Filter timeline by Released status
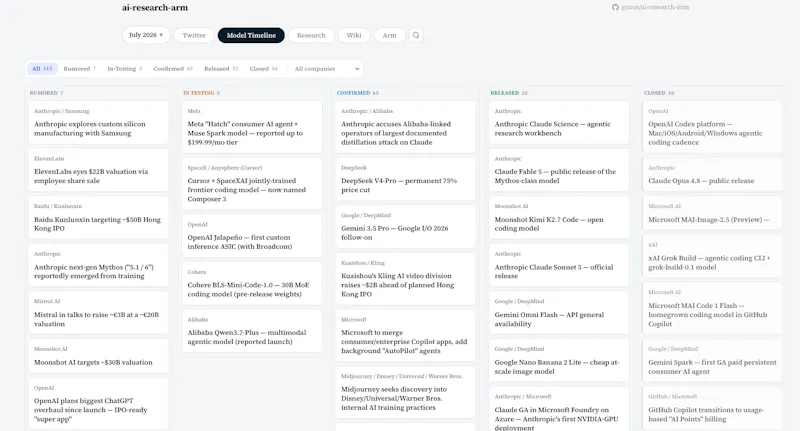 pyautogui.click(x=221, y=68)
